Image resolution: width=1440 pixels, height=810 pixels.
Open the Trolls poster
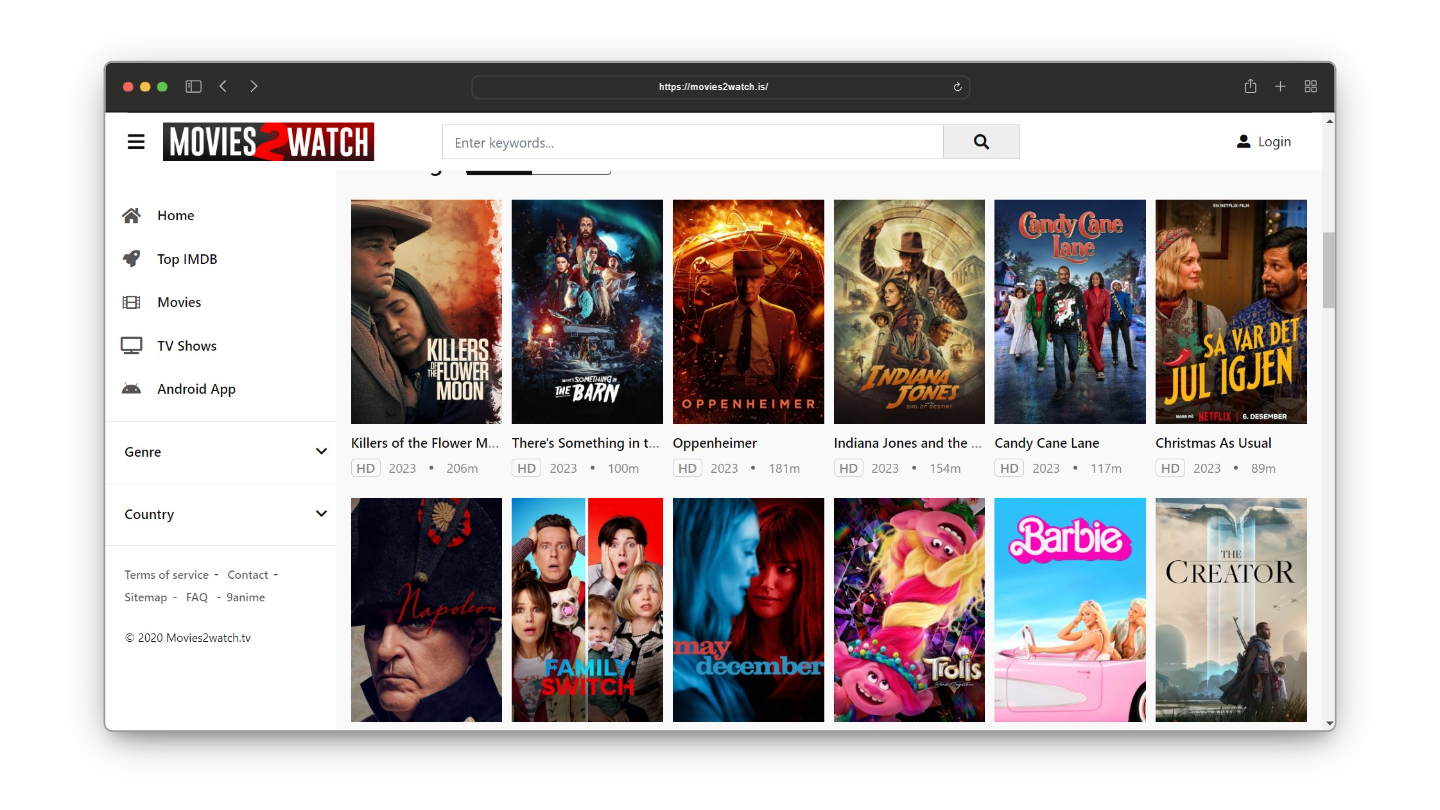tap(909, 610)
